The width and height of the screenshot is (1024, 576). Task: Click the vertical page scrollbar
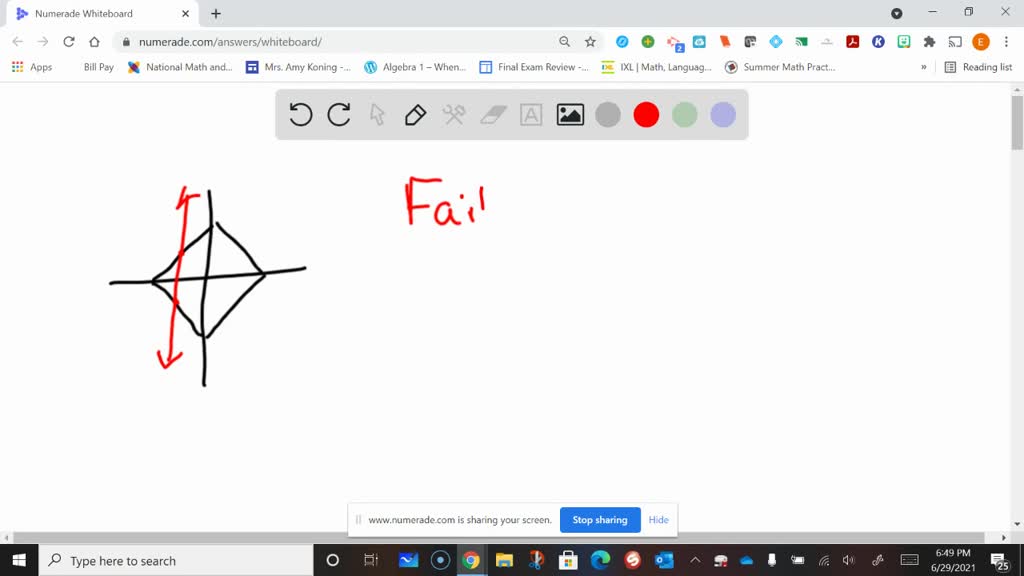pos(1017,123)
